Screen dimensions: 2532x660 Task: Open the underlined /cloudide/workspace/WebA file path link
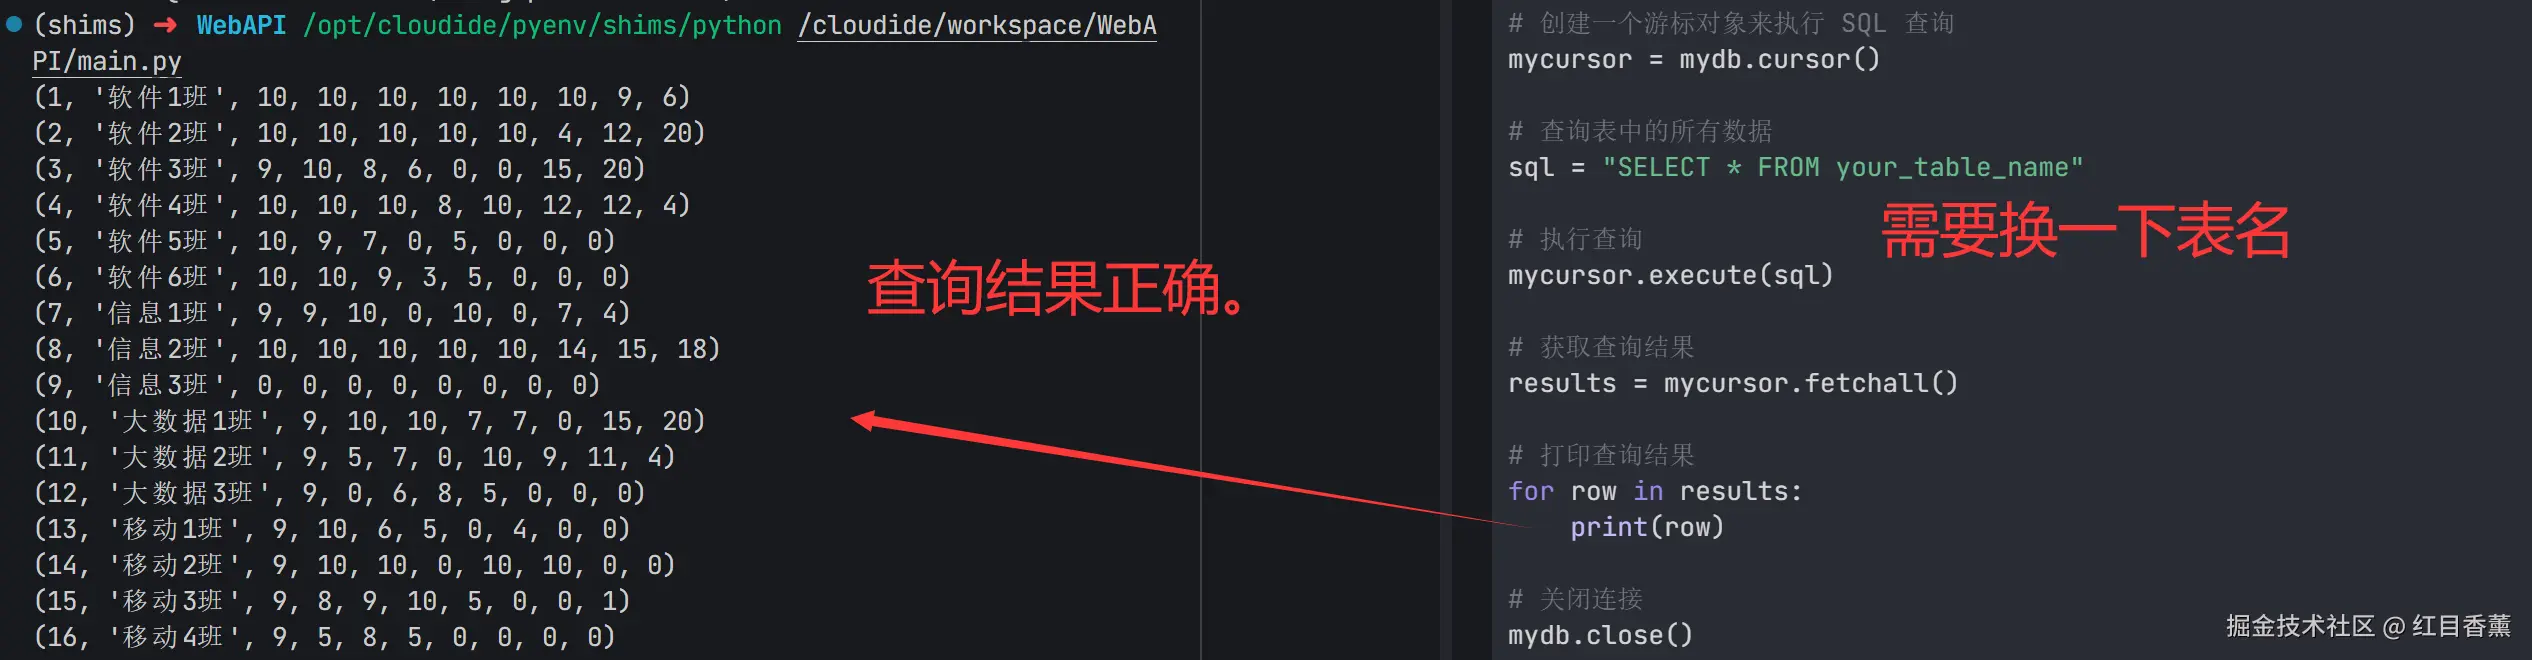click(x=977, y=25)
